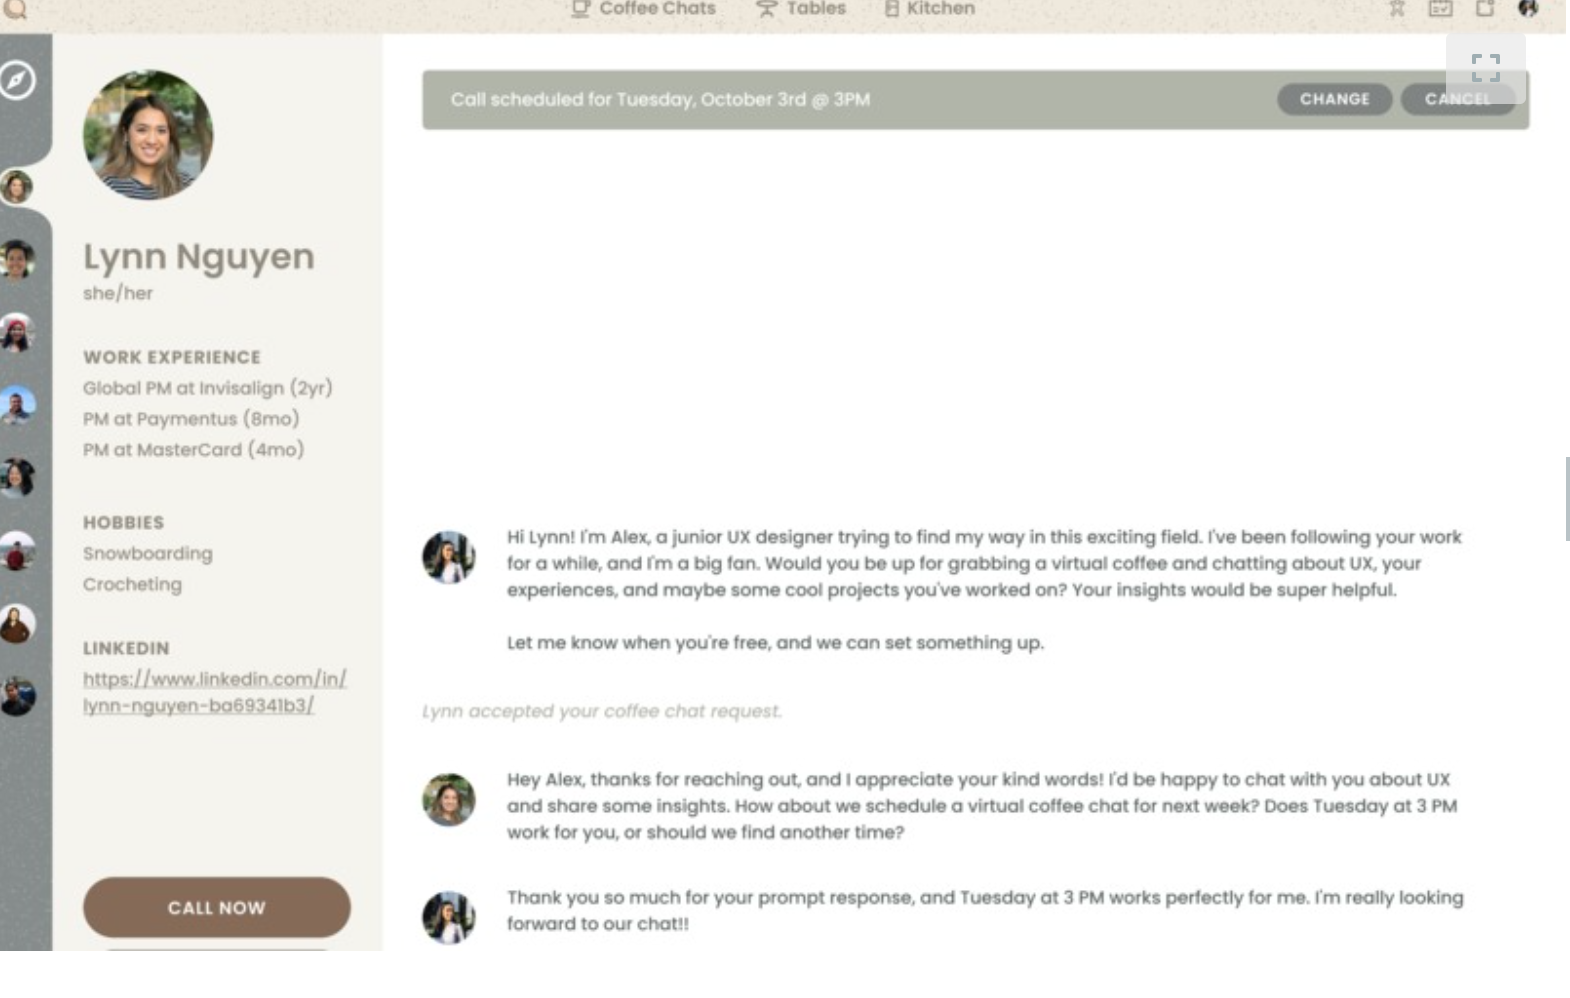Open the calendar icon in top bar
The height and width of the screenshot is (998, 1570).
(x=1440, y=9)
